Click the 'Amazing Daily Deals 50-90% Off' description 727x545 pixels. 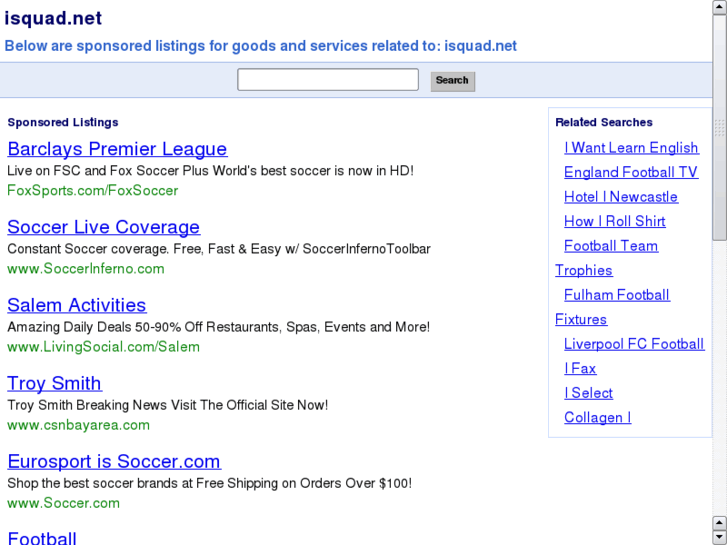(x=218, y=327)
